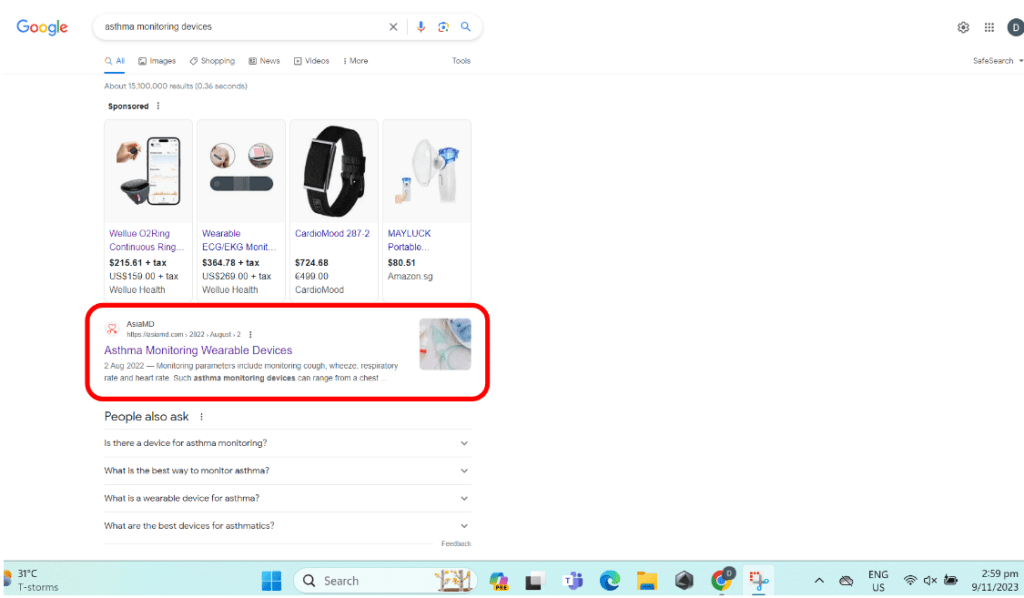Switch to the Videos tab
1024x598 pixels.
[311, 61]
